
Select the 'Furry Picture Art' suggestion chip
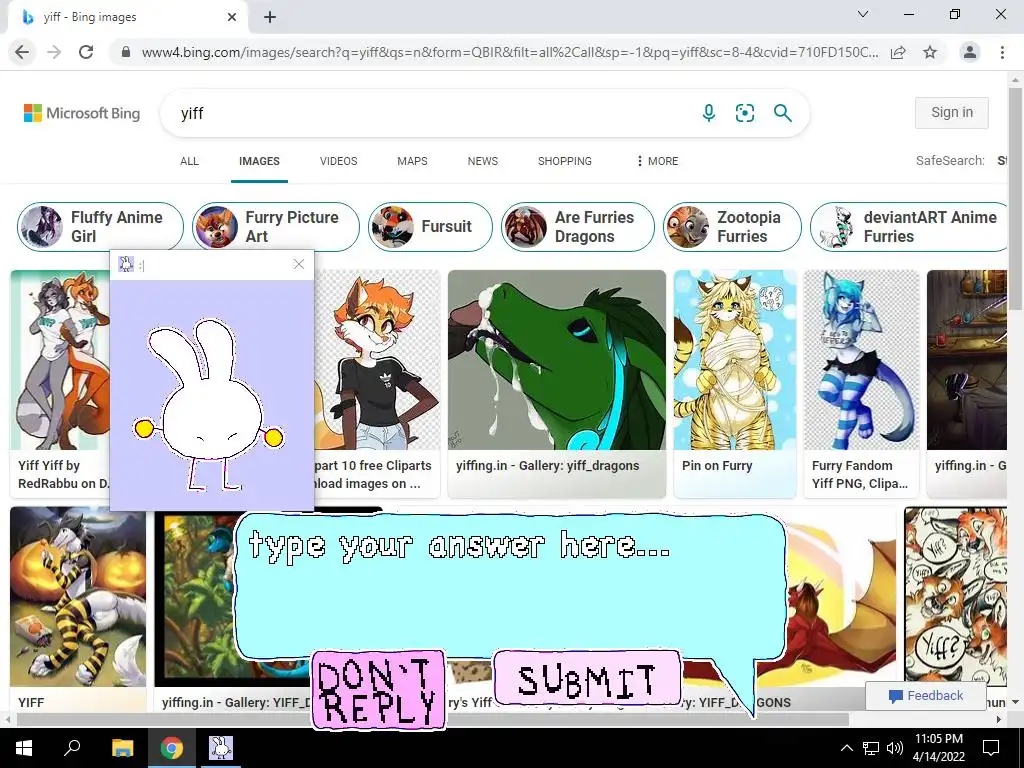pos(276,227)
